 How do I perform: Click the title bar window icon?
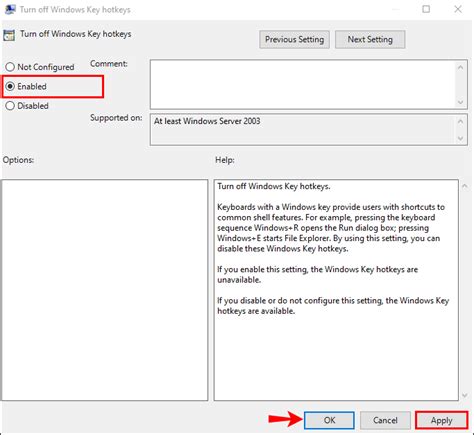pos(10,9)
